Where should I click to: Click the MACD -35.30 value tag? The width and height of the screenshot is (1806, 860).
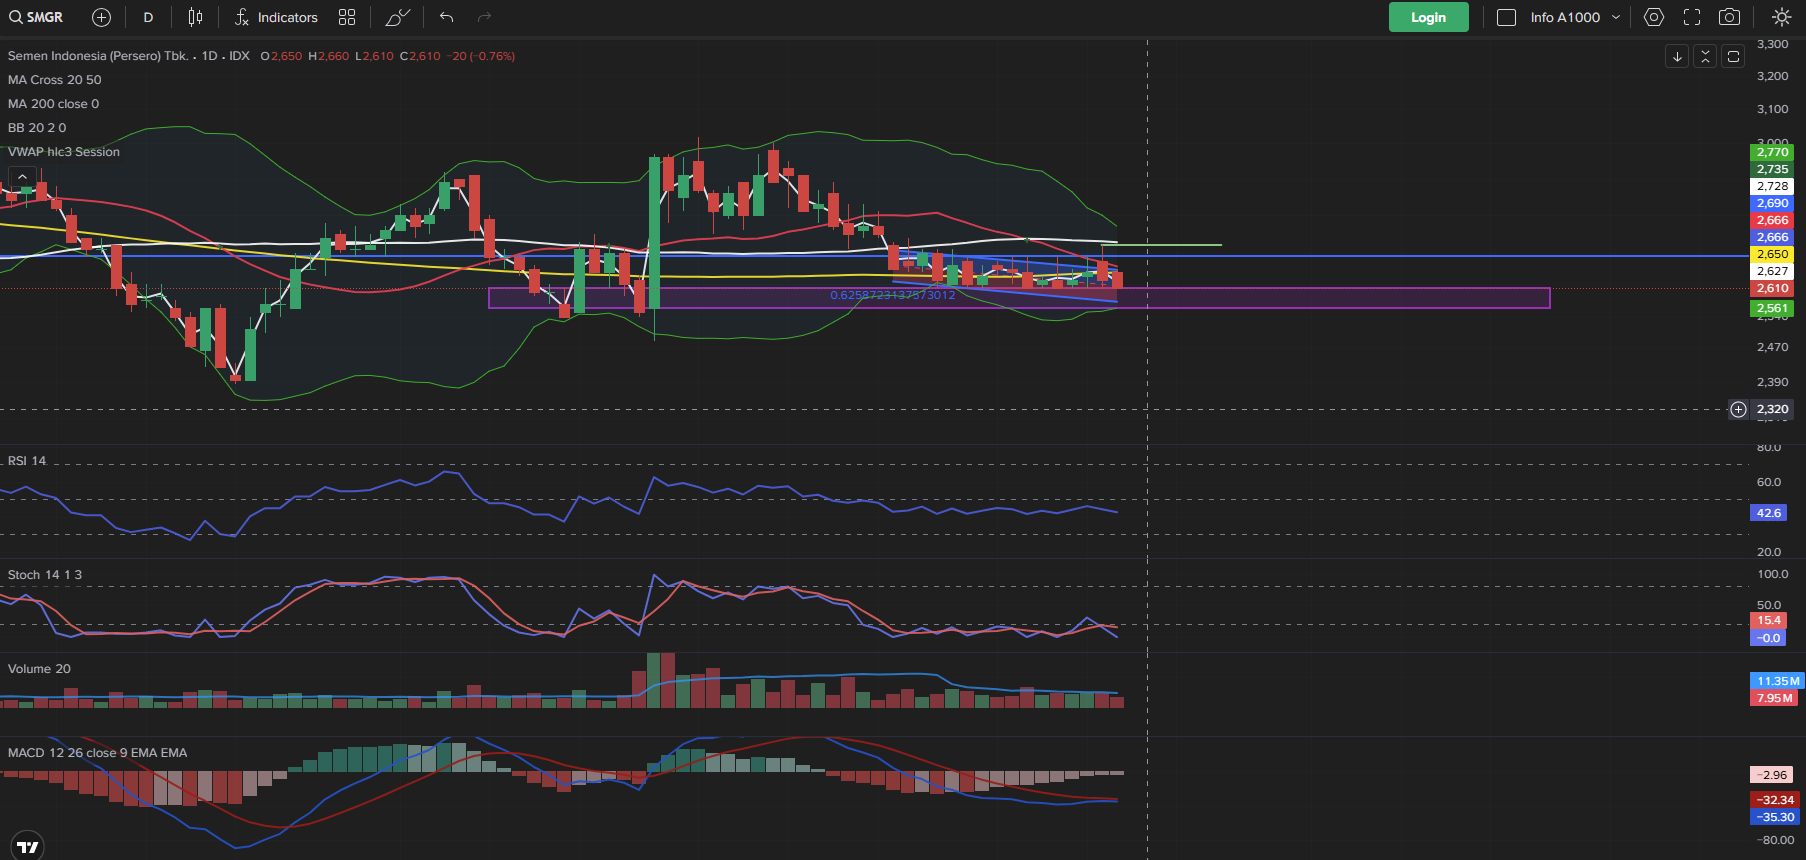point(1776,817)
